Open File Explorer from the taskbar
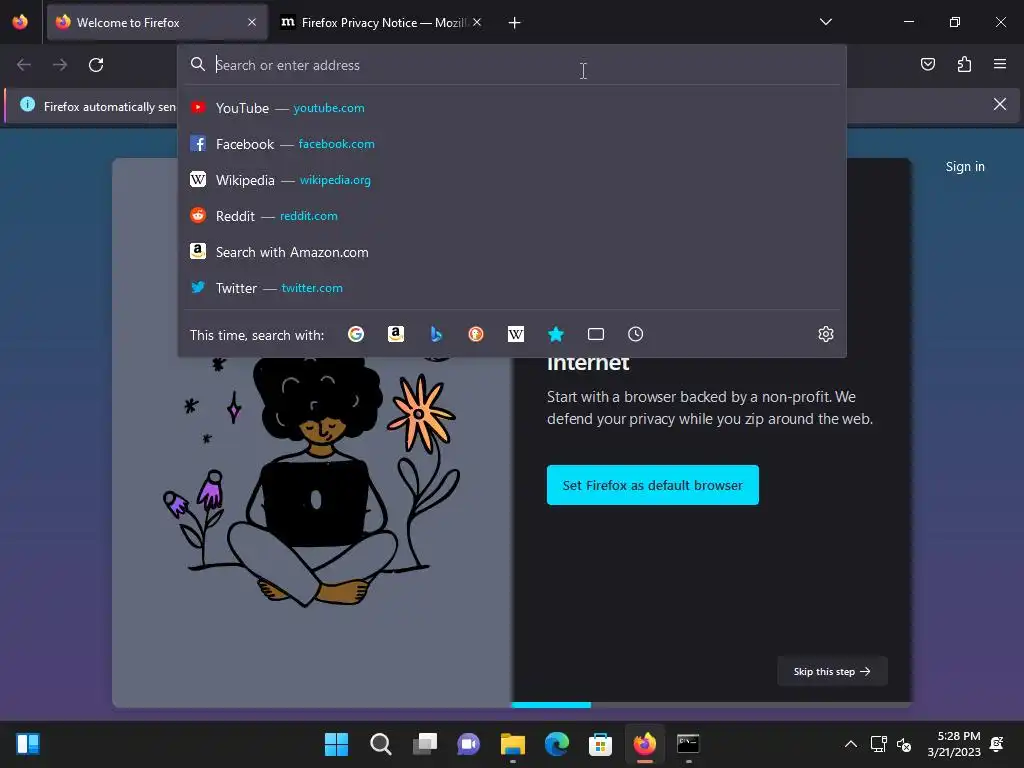This screenshot has height=768, width=1024. [513, 744]
